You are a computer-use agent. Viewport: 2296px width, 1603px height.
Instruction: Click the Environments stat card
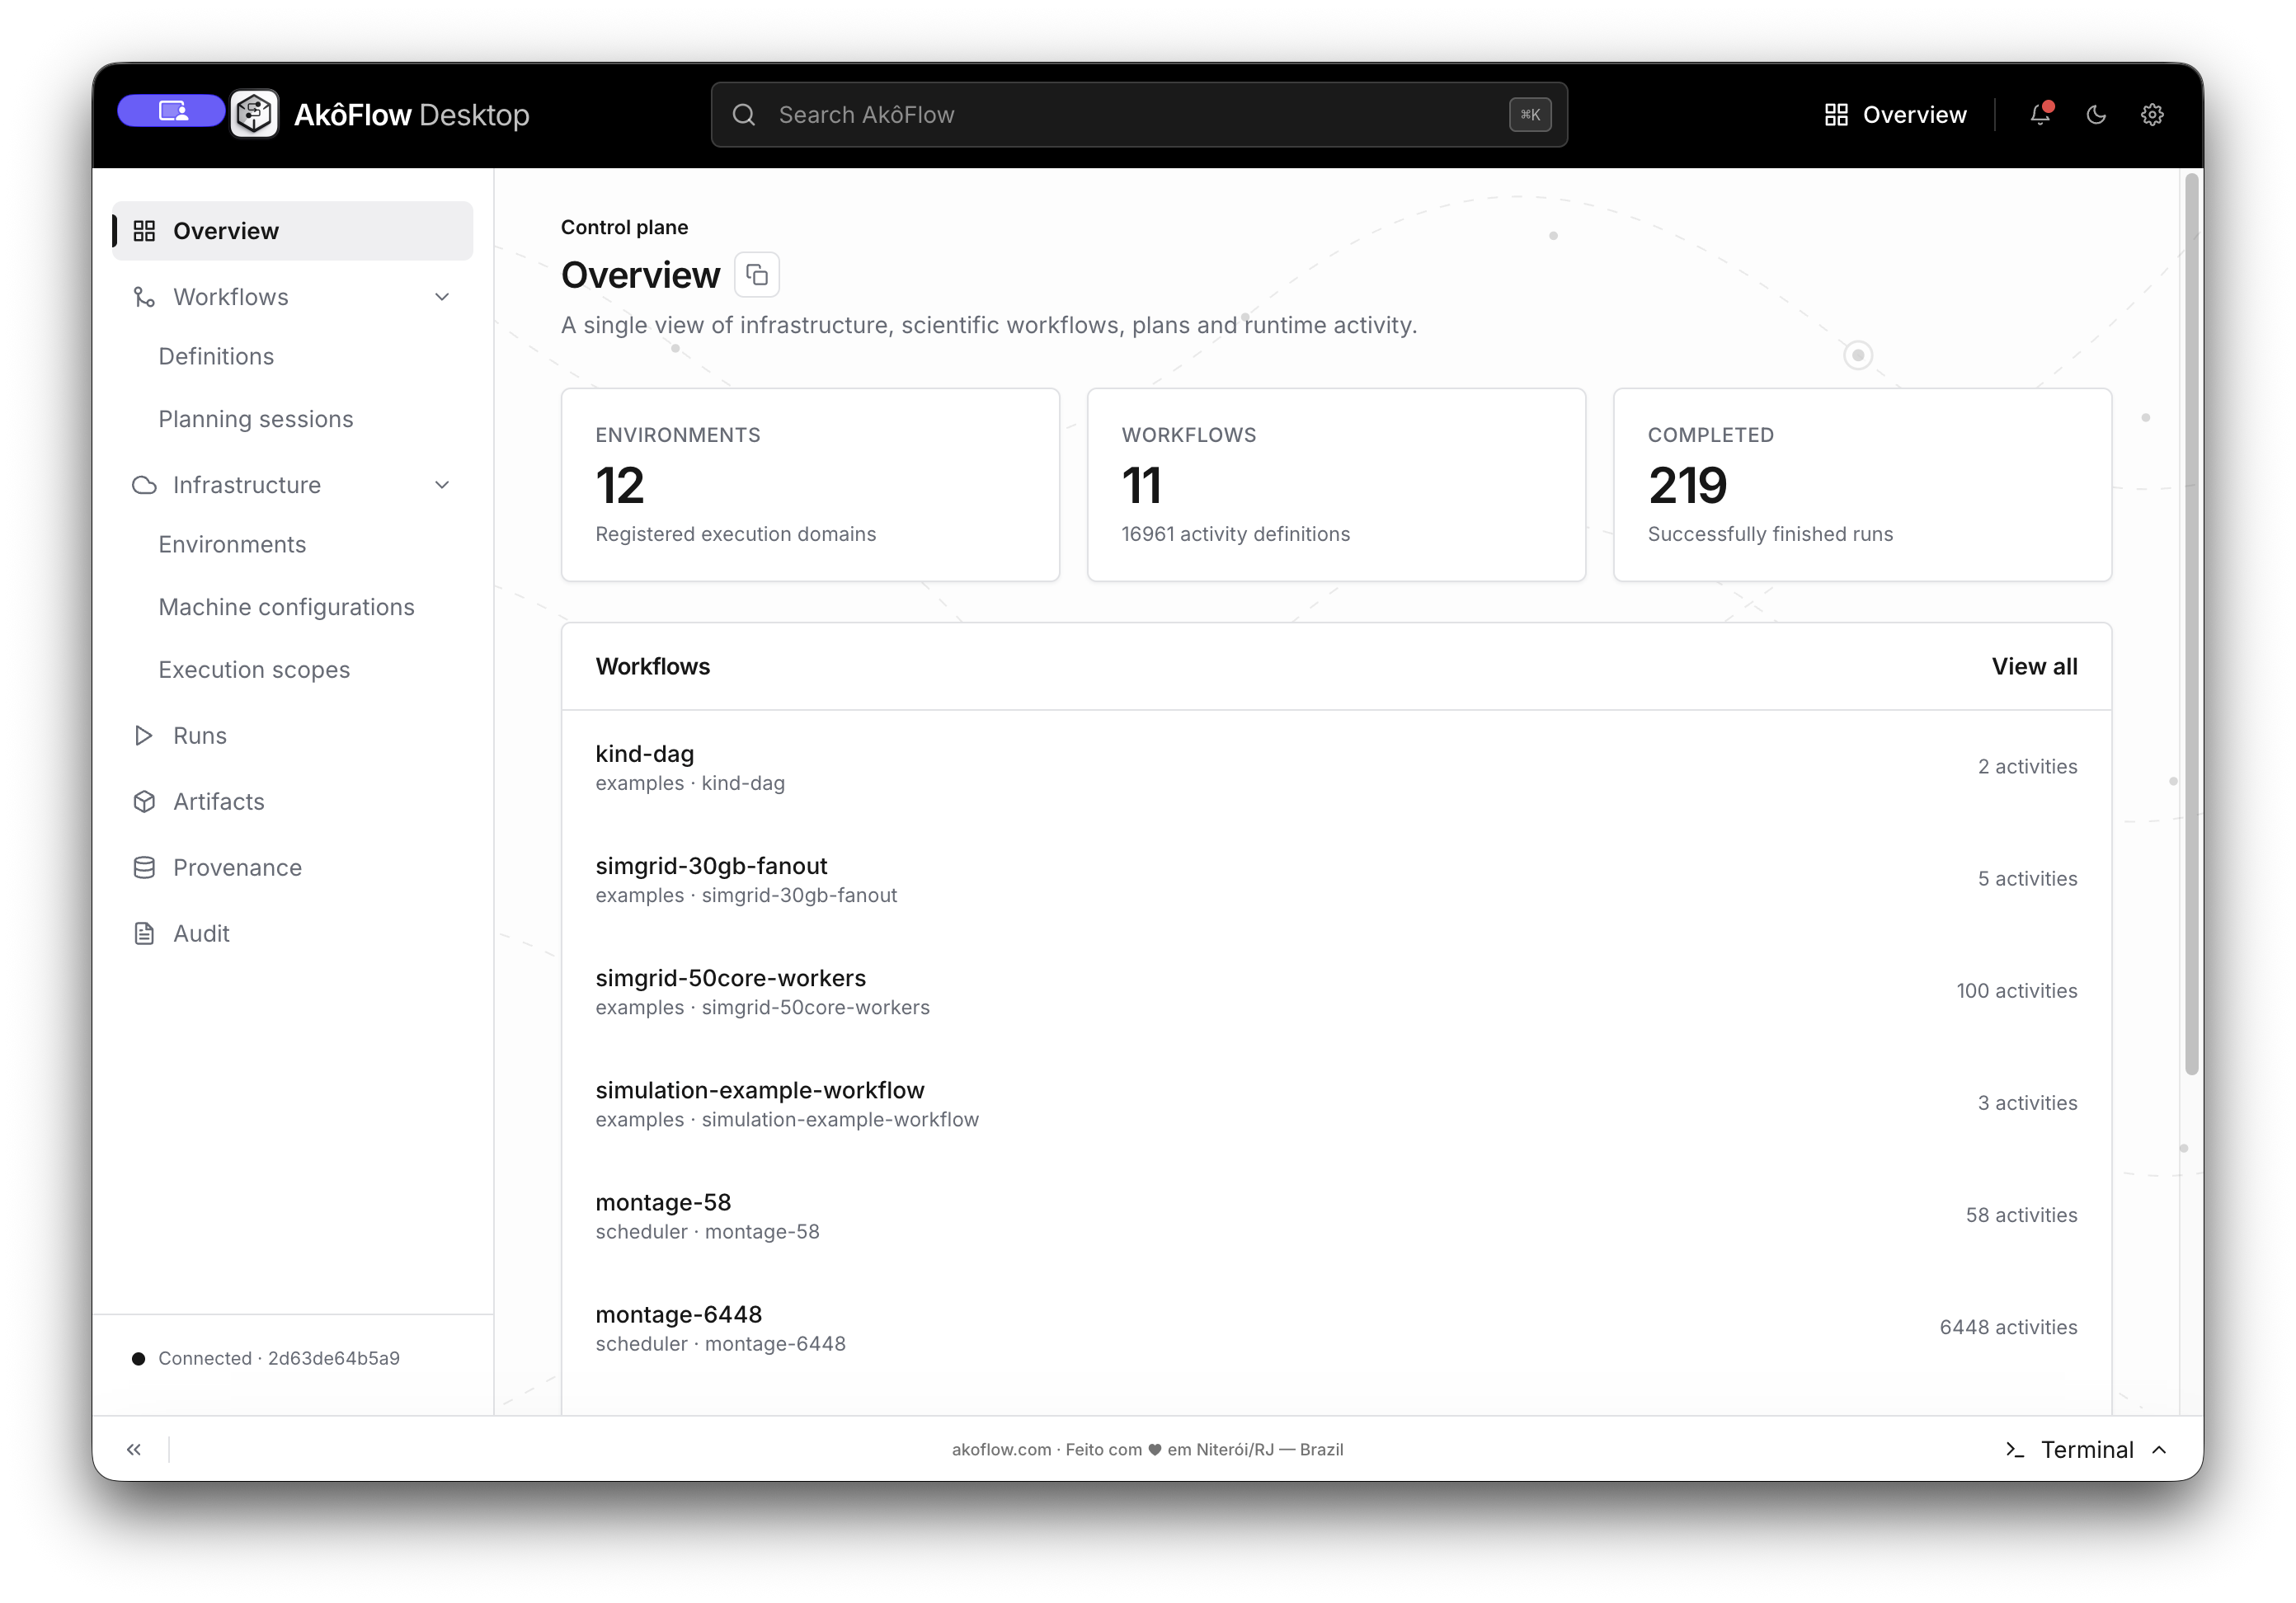810,485
